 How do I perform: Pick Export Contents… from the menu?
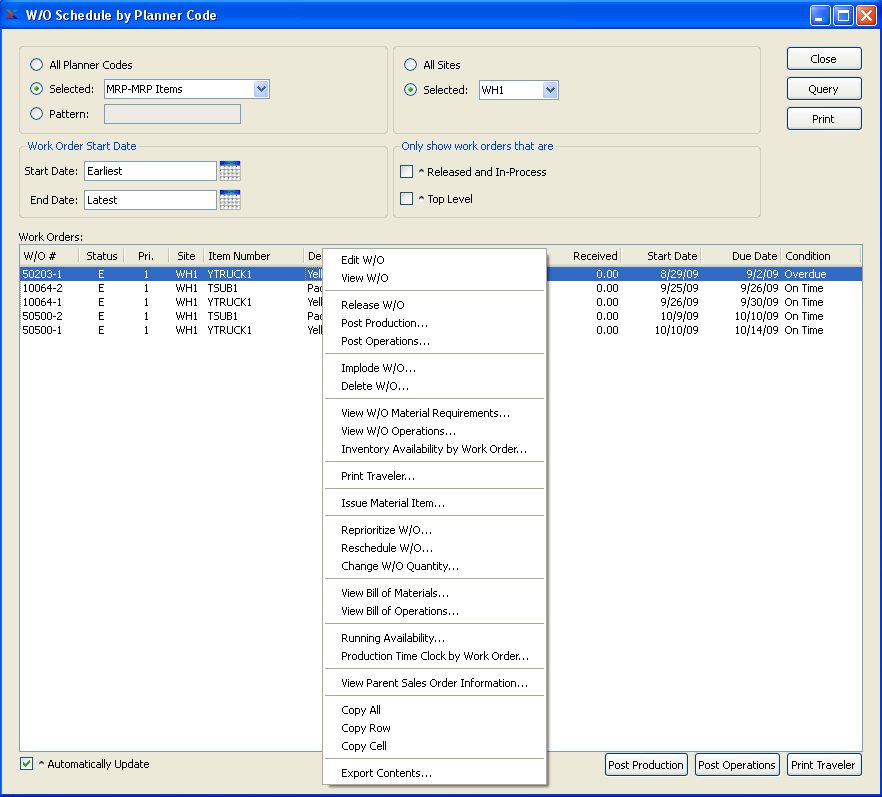(x=386, y=773)
